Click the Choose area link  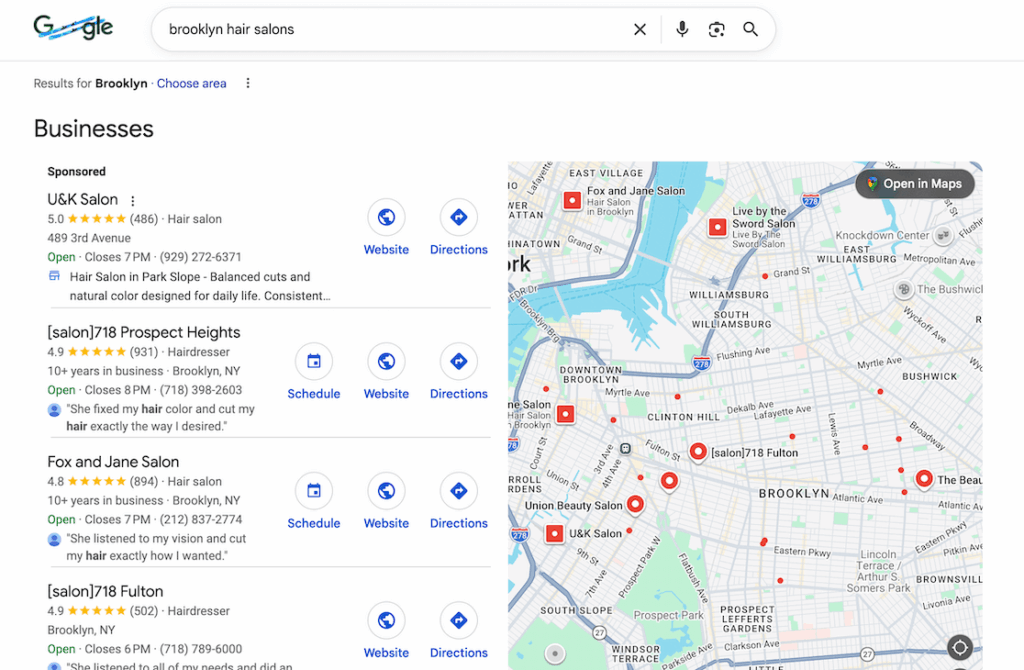tap(191, 83)
